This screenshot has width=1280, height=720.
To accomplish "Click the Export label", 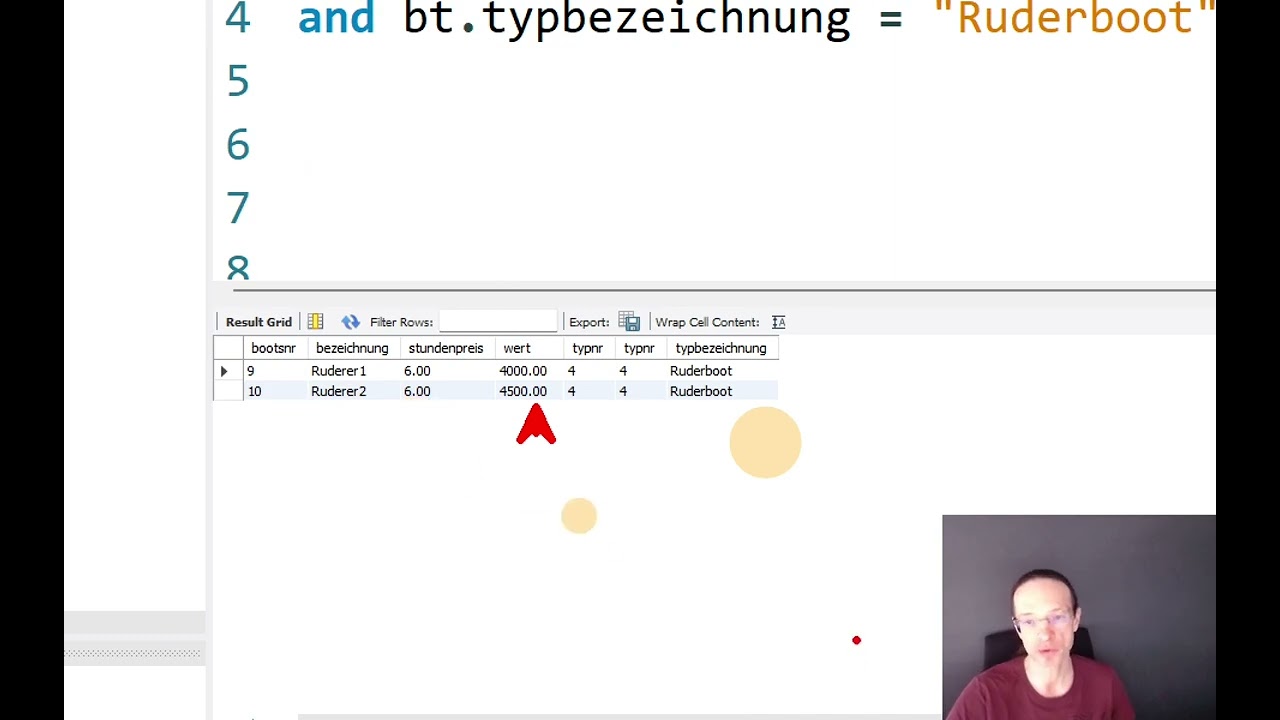I will 589,322.
